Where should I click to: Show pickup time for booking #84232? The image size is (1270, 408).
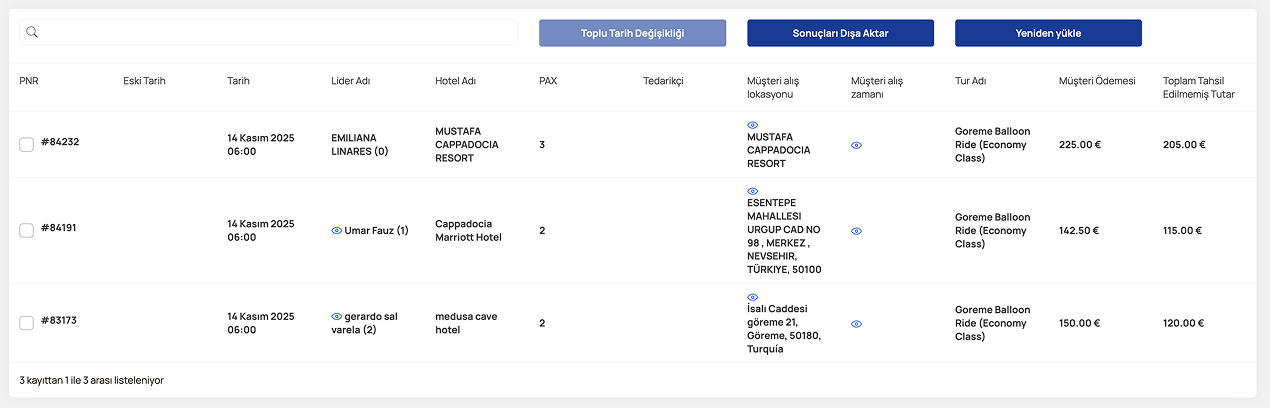[x=856, y=145]
